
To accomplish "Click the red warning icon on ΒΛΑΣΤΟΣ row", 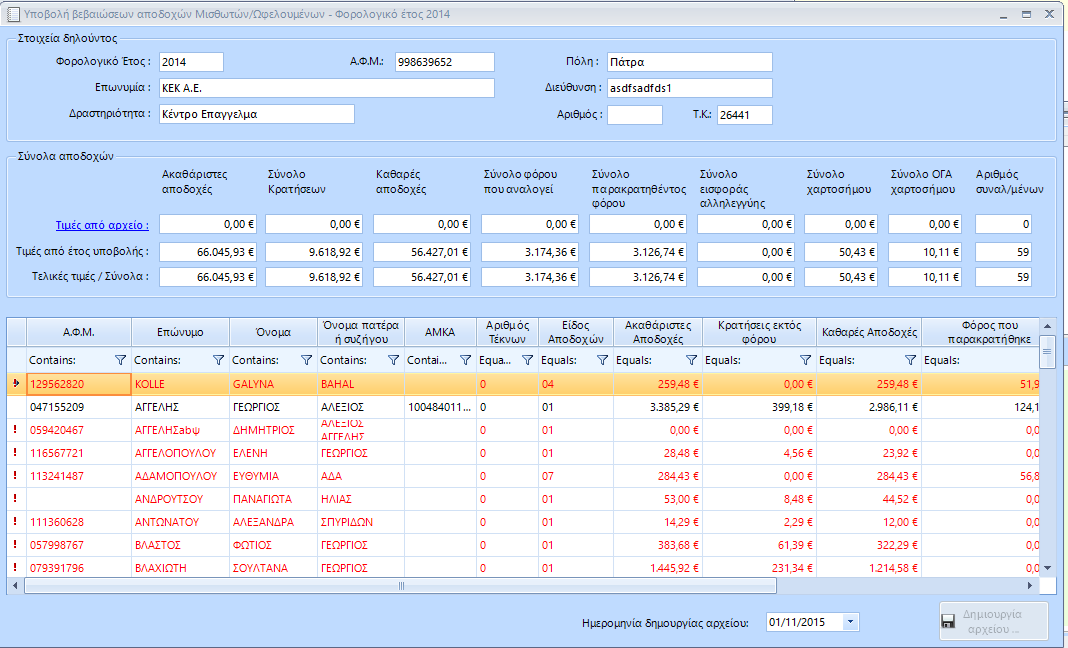I will coord(15,544).
